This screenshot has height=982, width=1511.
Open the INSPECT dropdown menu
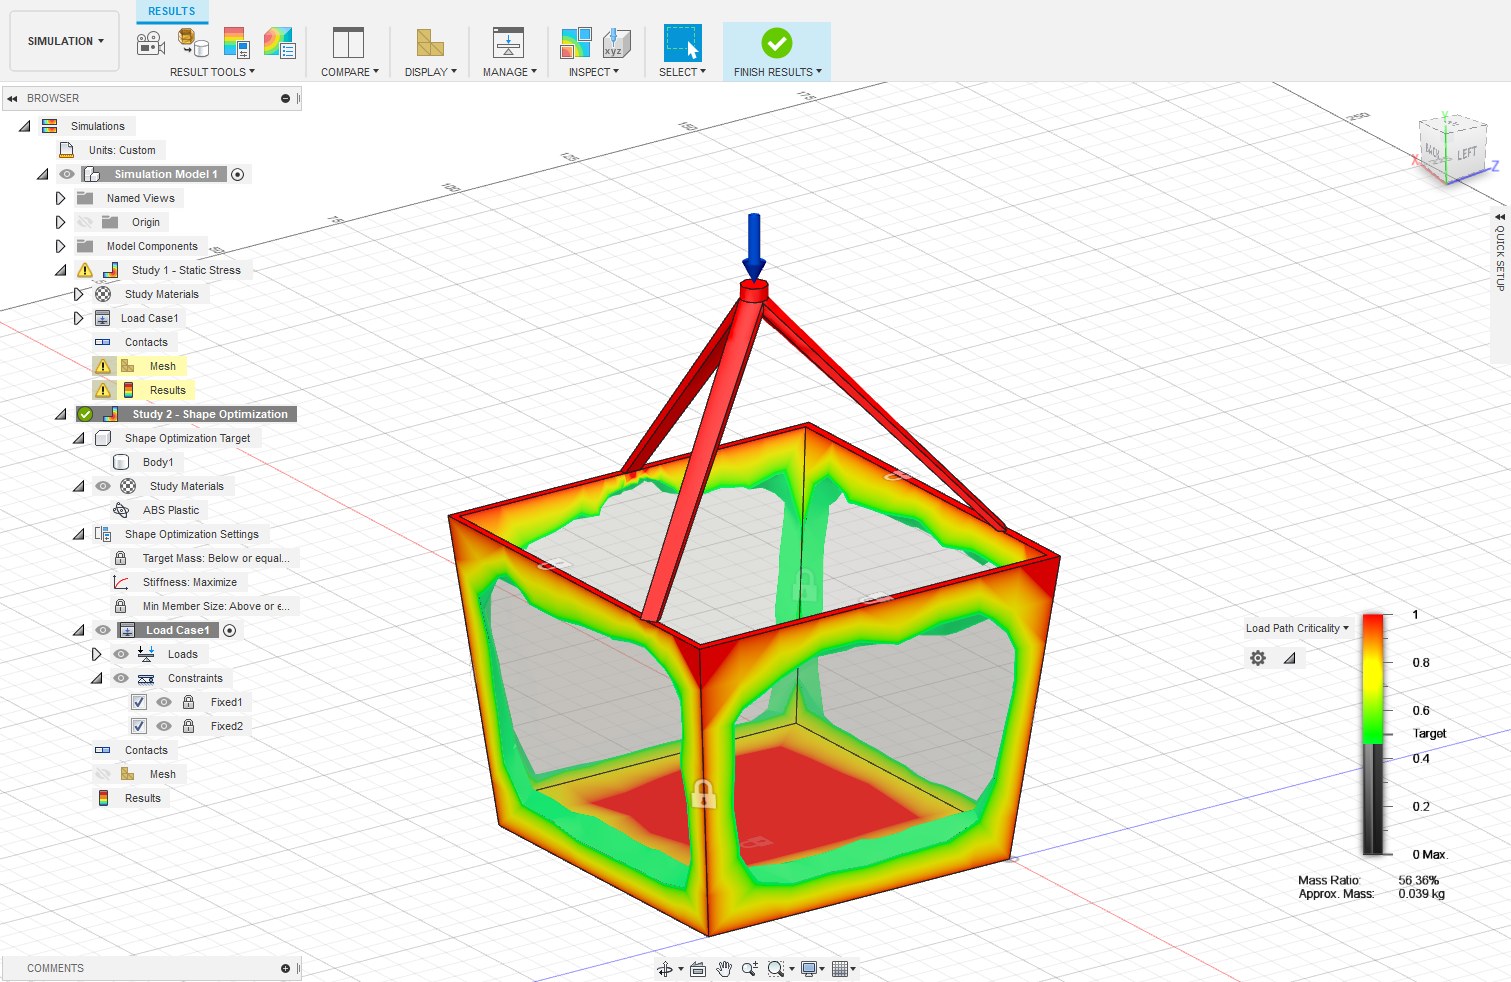click(x=594, y=72)
